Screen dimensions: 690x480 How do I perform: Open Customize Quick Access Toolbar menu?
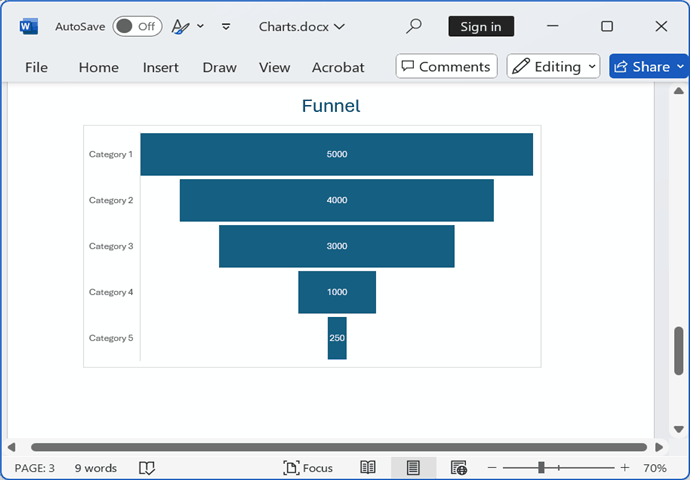tap(226, 27)
